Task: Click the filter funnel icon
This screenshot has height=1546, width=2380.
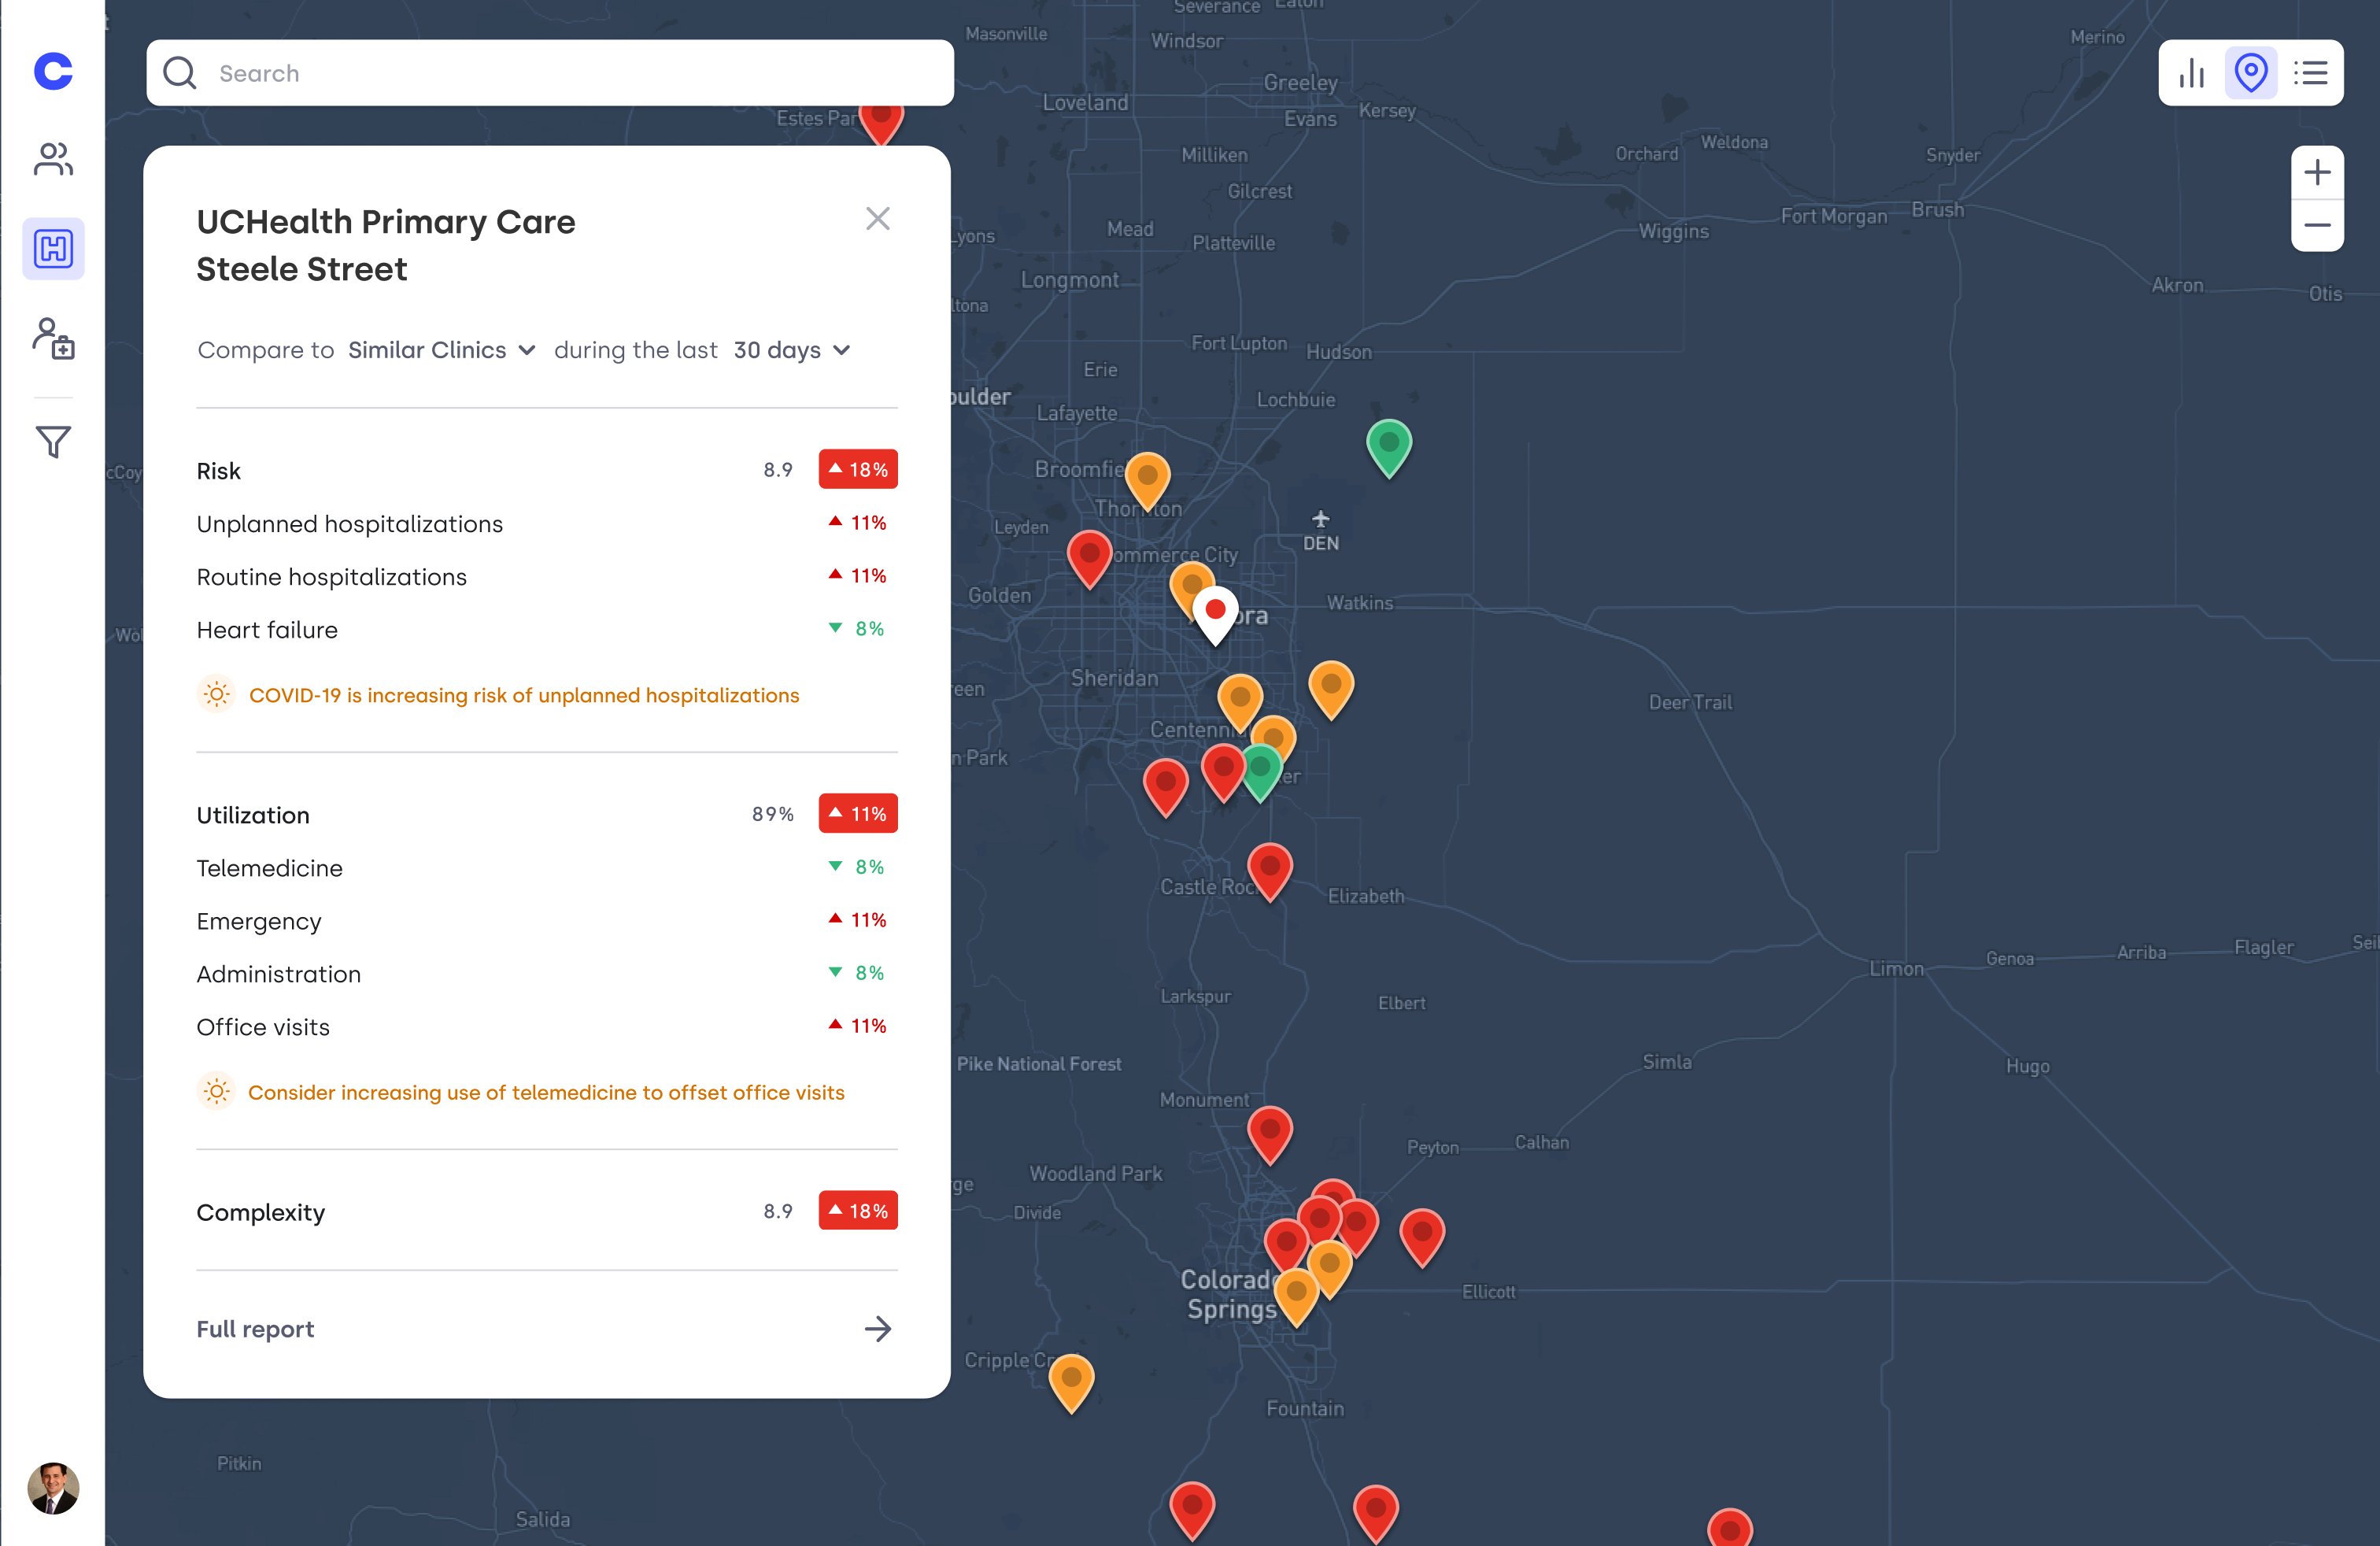Action: [53, 441]
